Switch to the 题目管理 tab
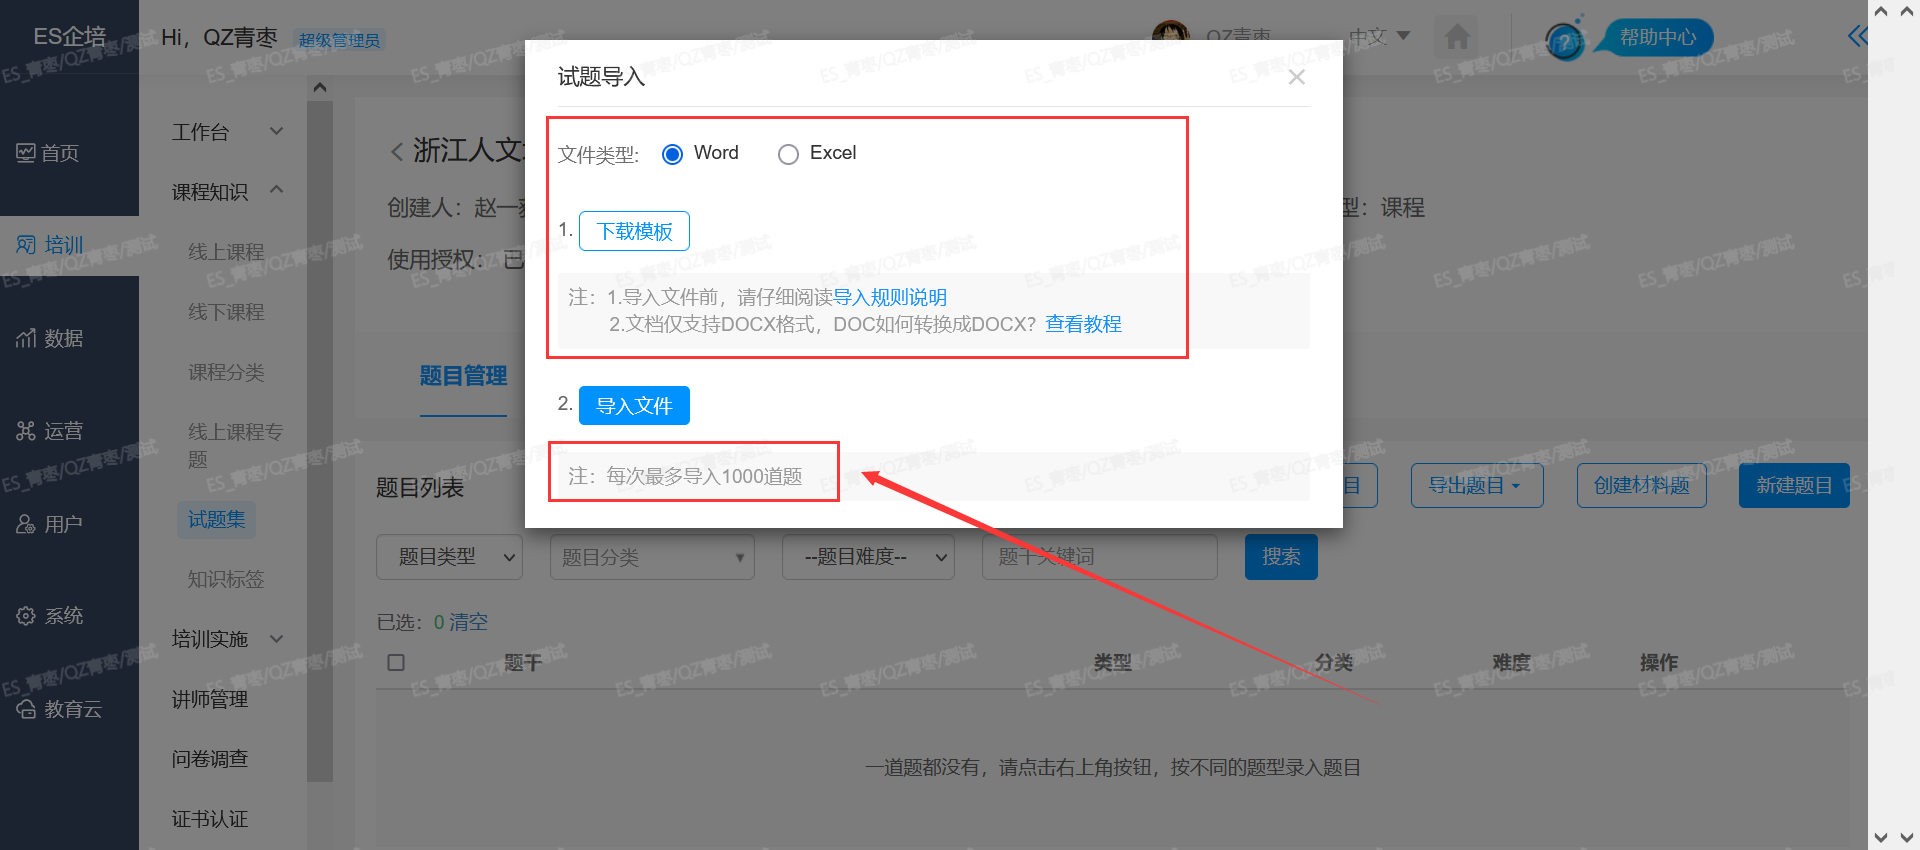The width and height of the screenshot is (1920, 850). (x=463, y=376)
